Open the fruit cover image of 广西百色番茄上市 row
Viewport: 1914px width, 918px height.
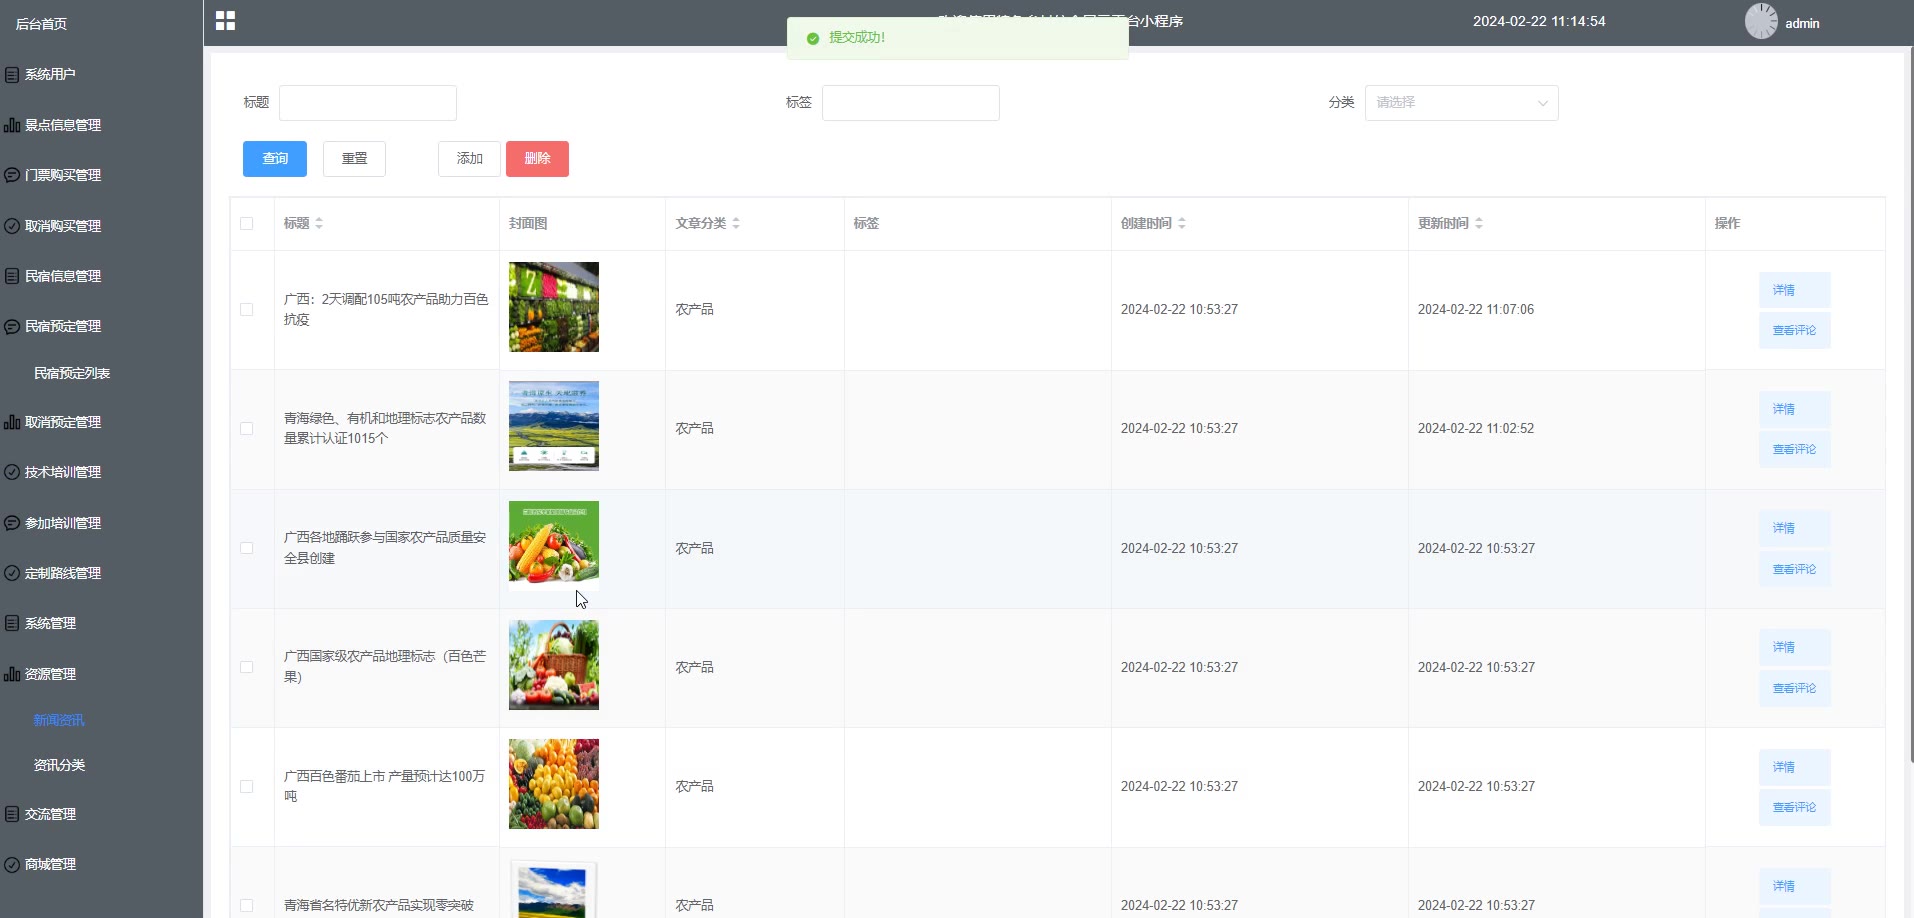coord(554,784)
